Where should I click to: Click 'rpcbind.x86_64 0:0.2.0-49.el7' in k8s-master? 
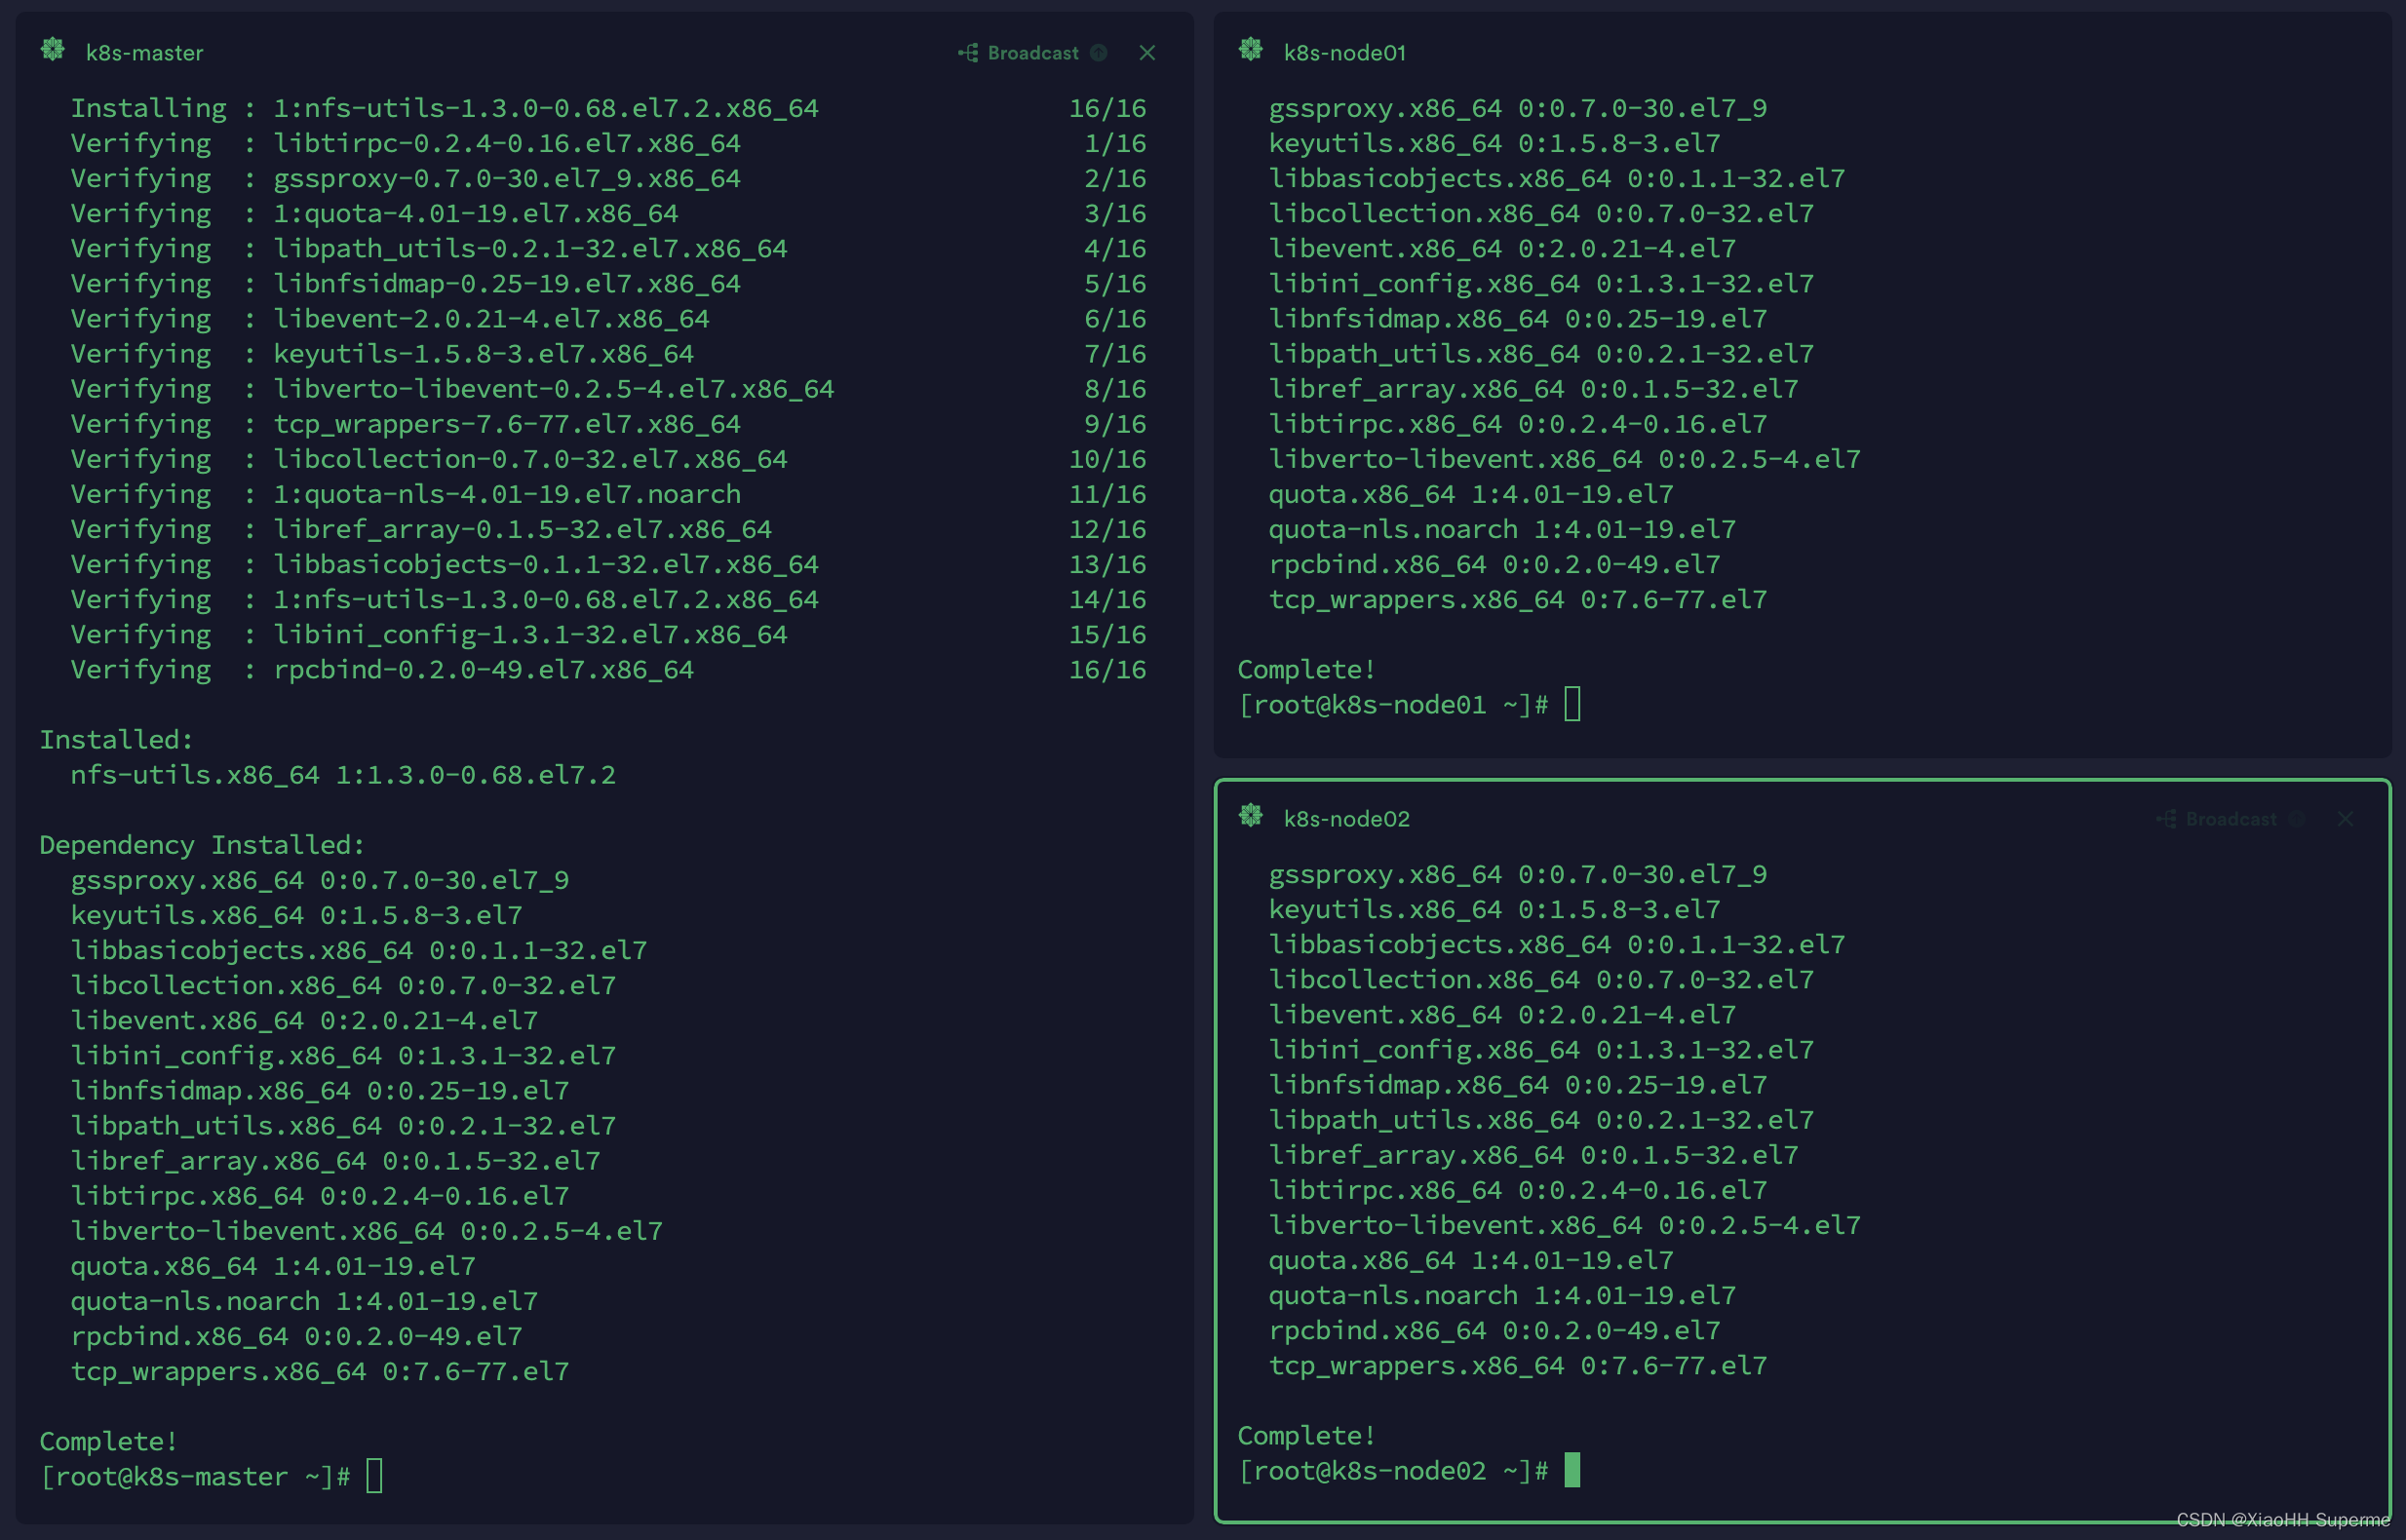pos(296,1336)
